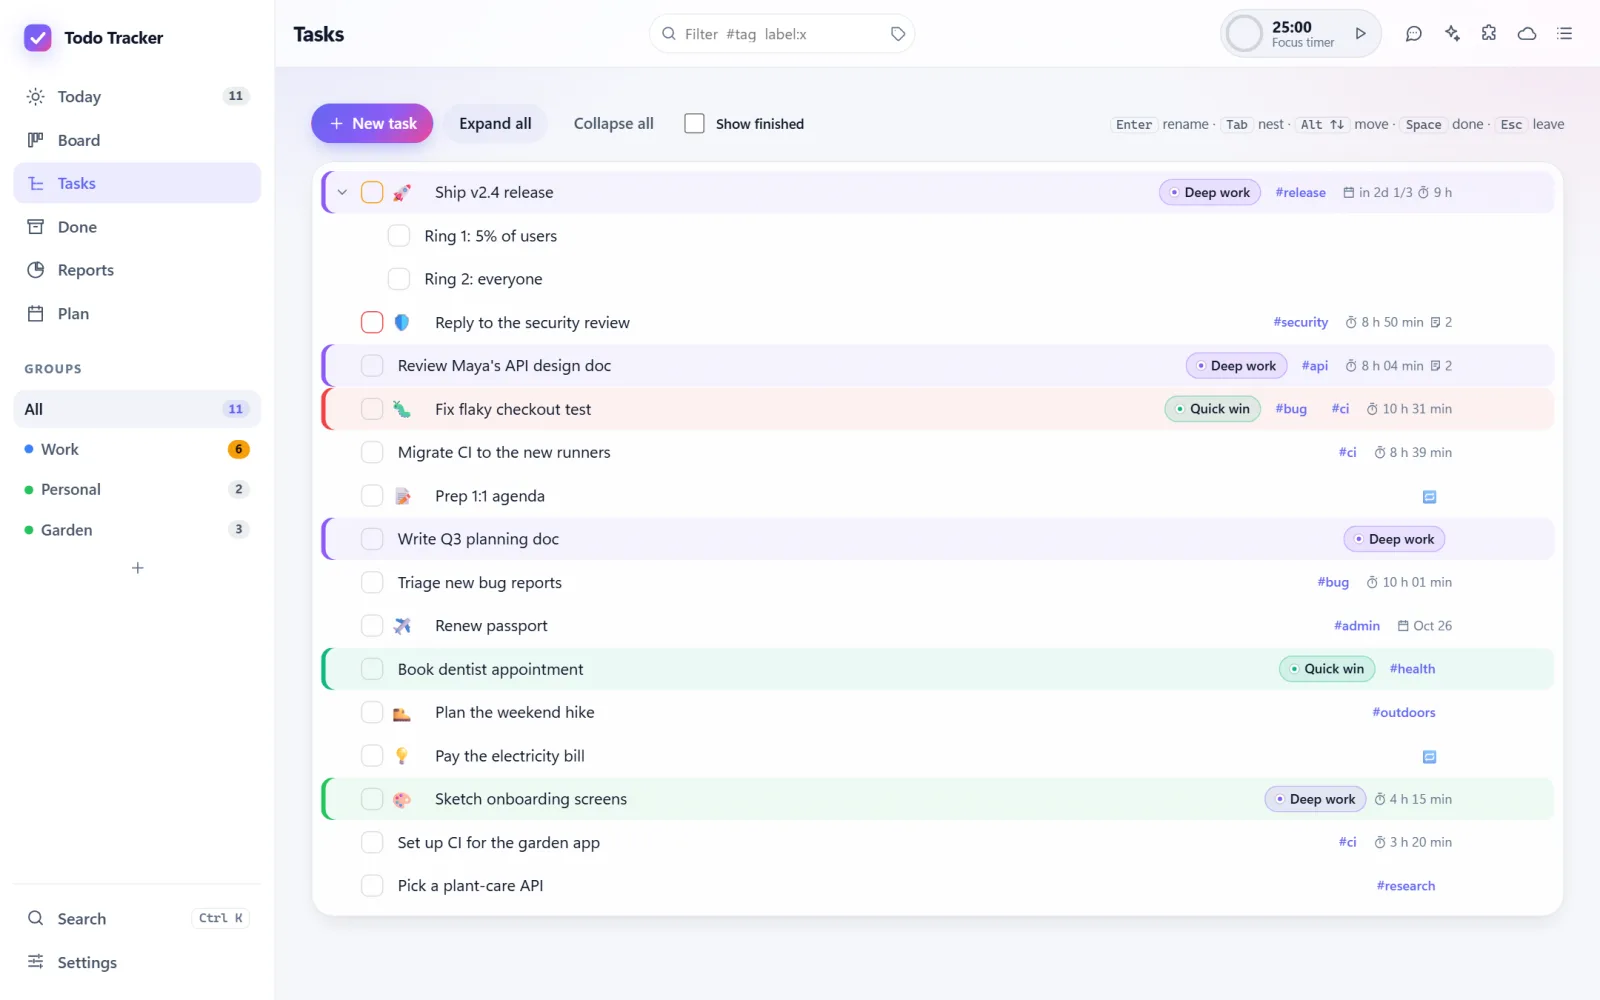Click the Deep work label on Write Q3 planning doc
The width and height of the screenshot is (1600, 1000).
point(1394,539)
